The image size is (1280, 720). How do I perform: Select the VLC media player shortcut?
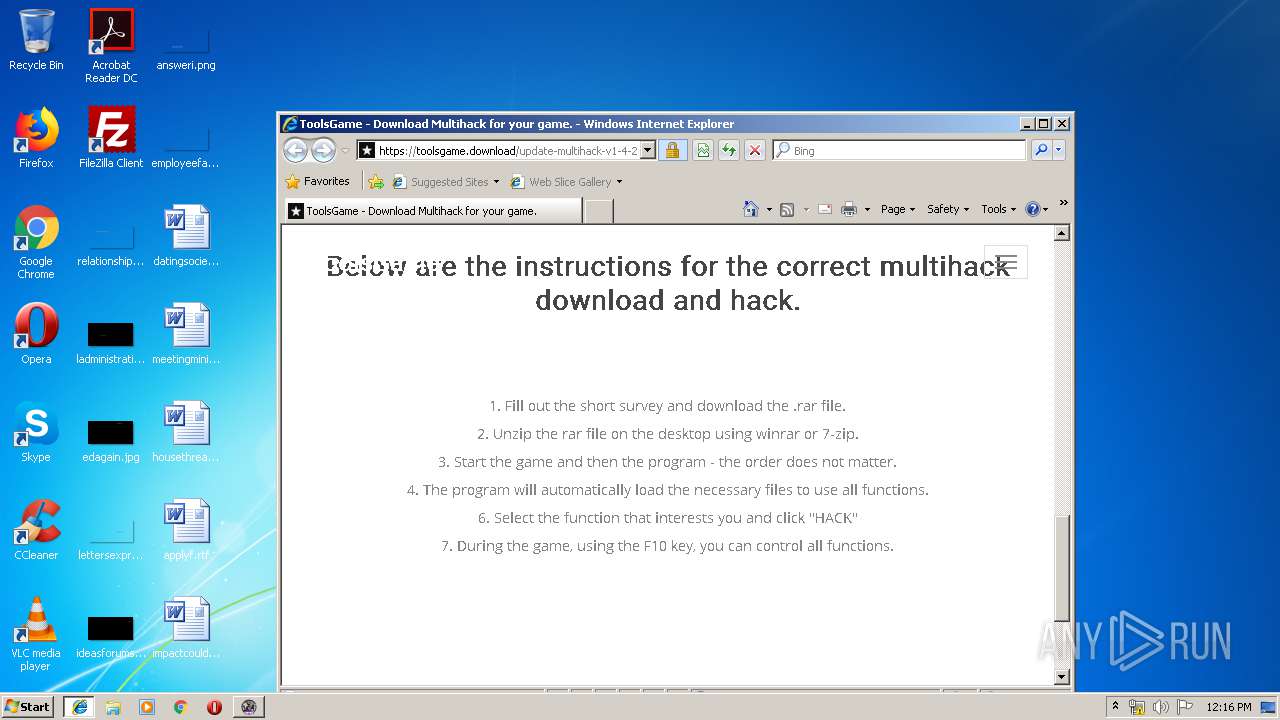(x=36, y=634)
